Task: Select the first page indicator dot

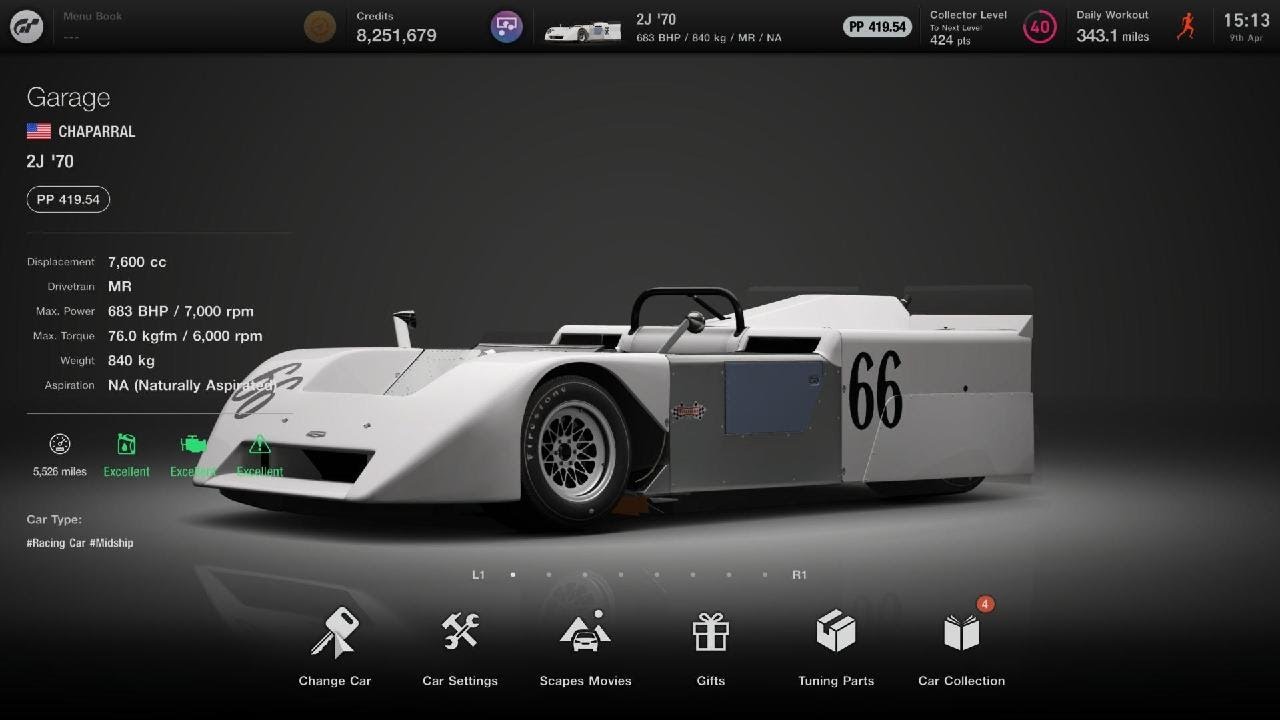Action: tap(513, 575)
